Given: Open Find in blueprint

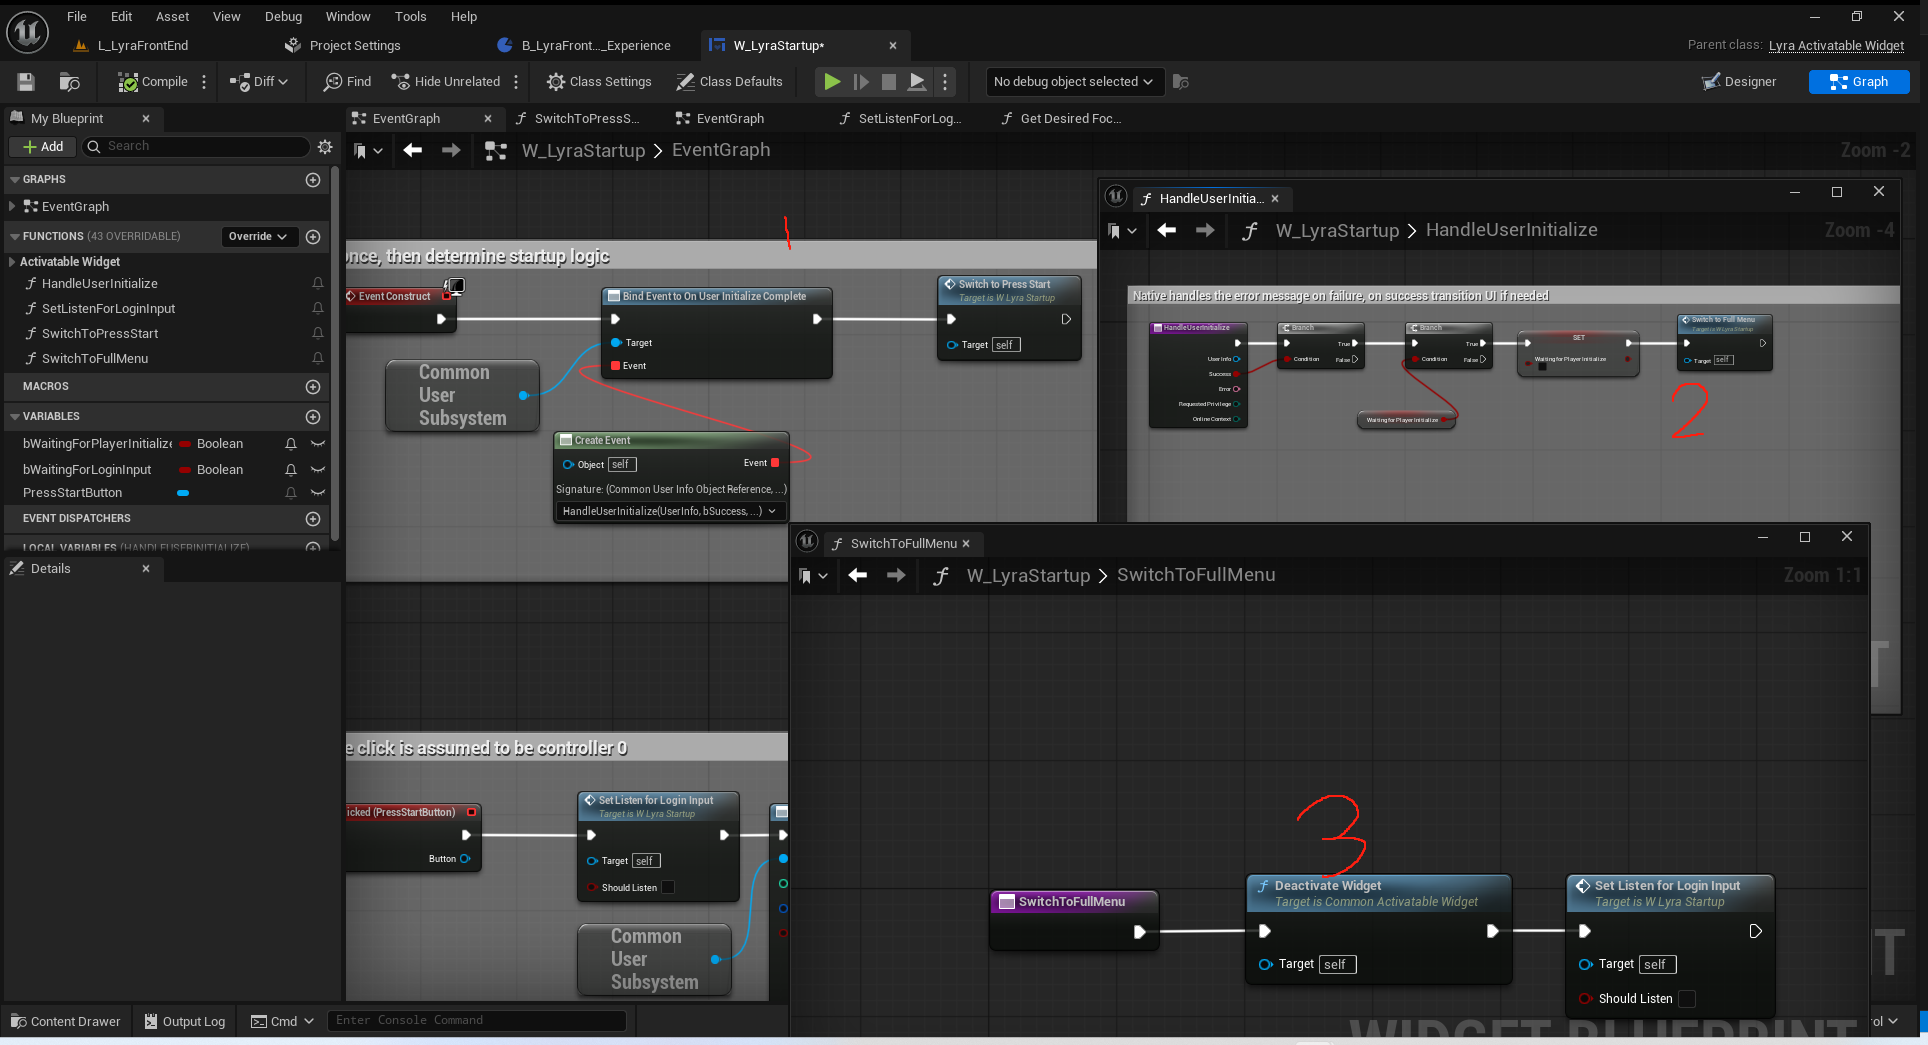Looking at the screenshot, I should (347, 82).
